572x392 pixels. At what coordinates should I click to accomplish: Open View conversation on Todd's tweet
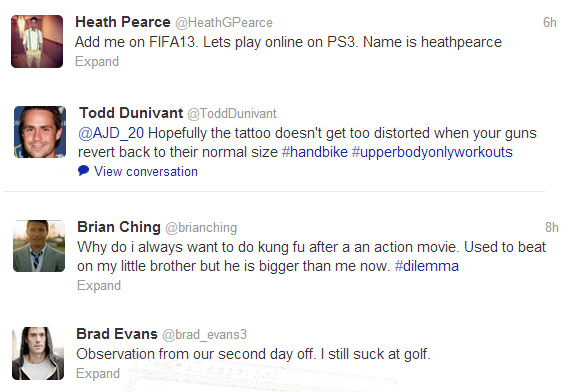[x=146, y=171]
